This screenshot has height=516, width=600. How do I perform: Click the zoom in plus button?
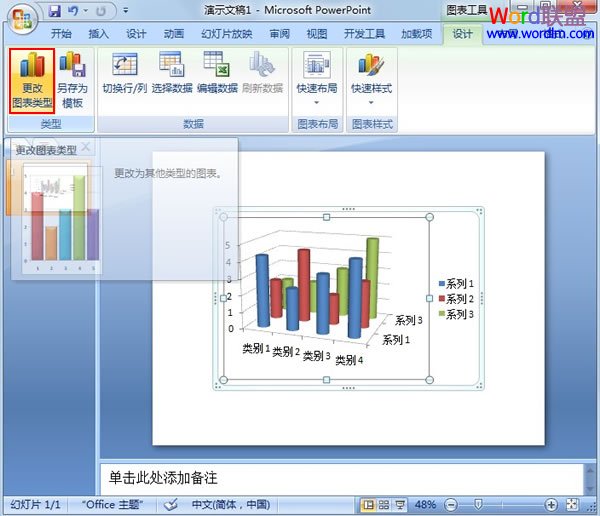point(551,505)
